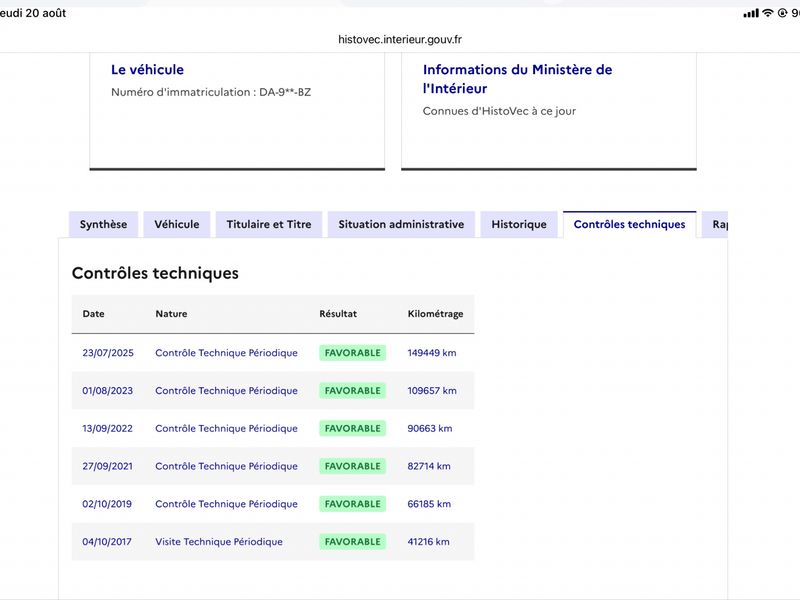The width and height of the screenshot is (800, 600).
Task: Tap the histovec.interieur.gouv.fr address bar
Action: 400,39
